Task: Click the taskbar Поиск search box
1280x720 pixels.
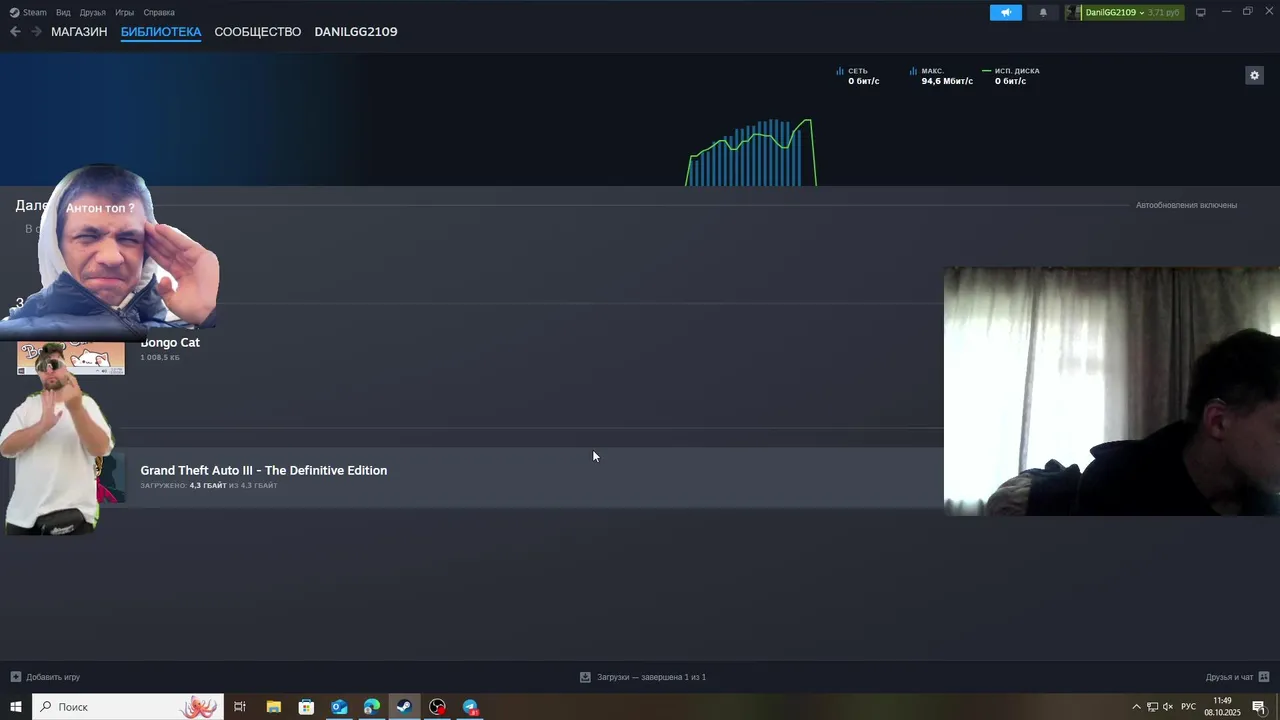Action: tap(128, 707)
